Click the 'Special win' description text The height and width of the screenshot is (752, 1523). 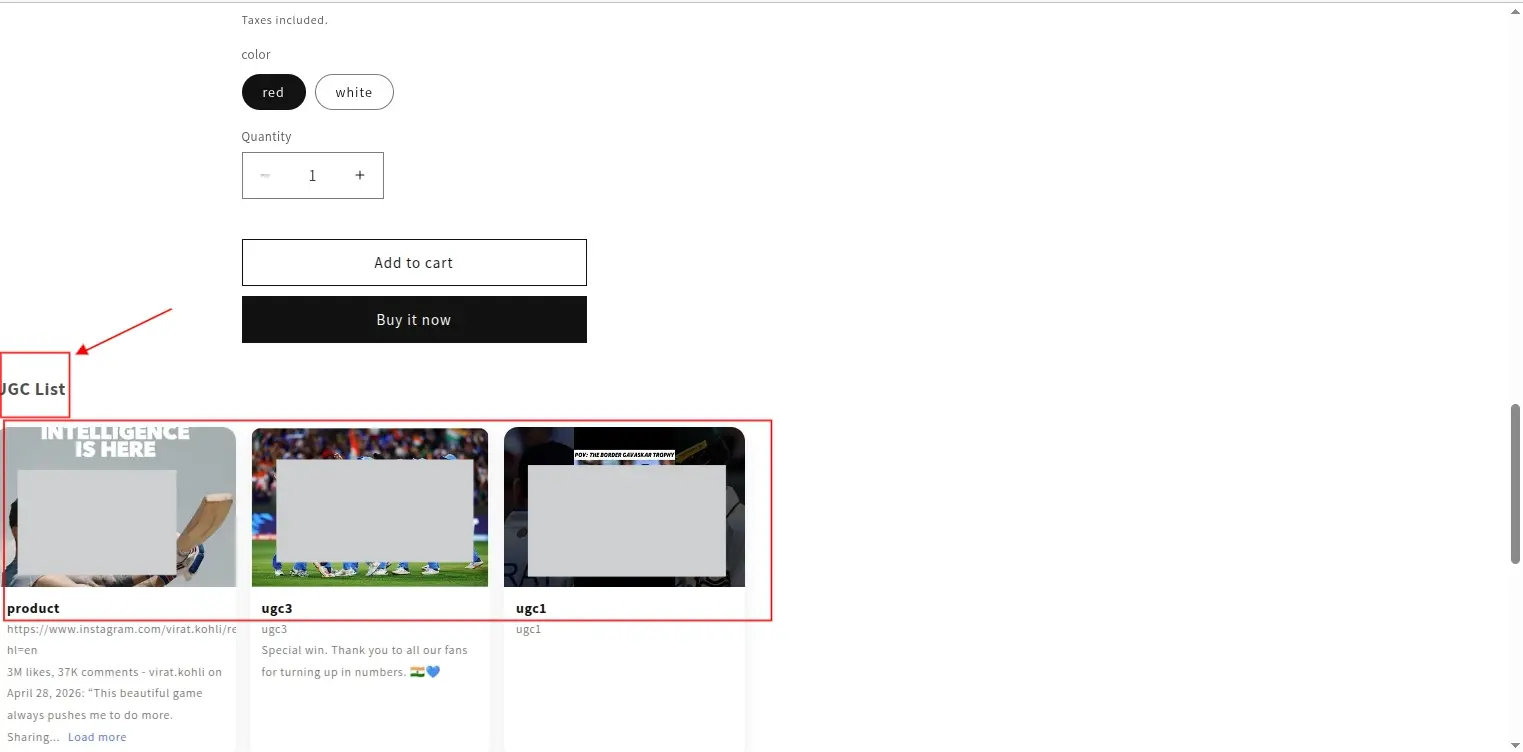pyautogui.click(x=364, y=661)
